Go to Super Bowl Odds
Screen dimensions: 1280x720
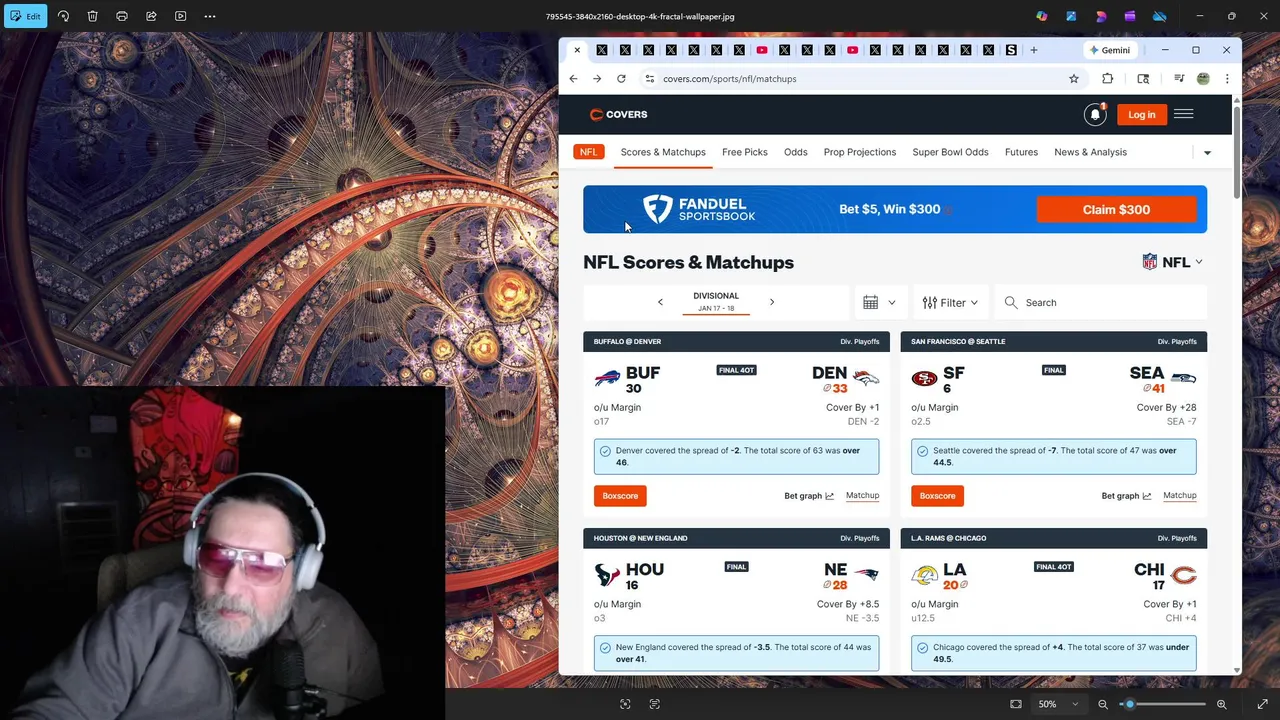pos(950,152)
